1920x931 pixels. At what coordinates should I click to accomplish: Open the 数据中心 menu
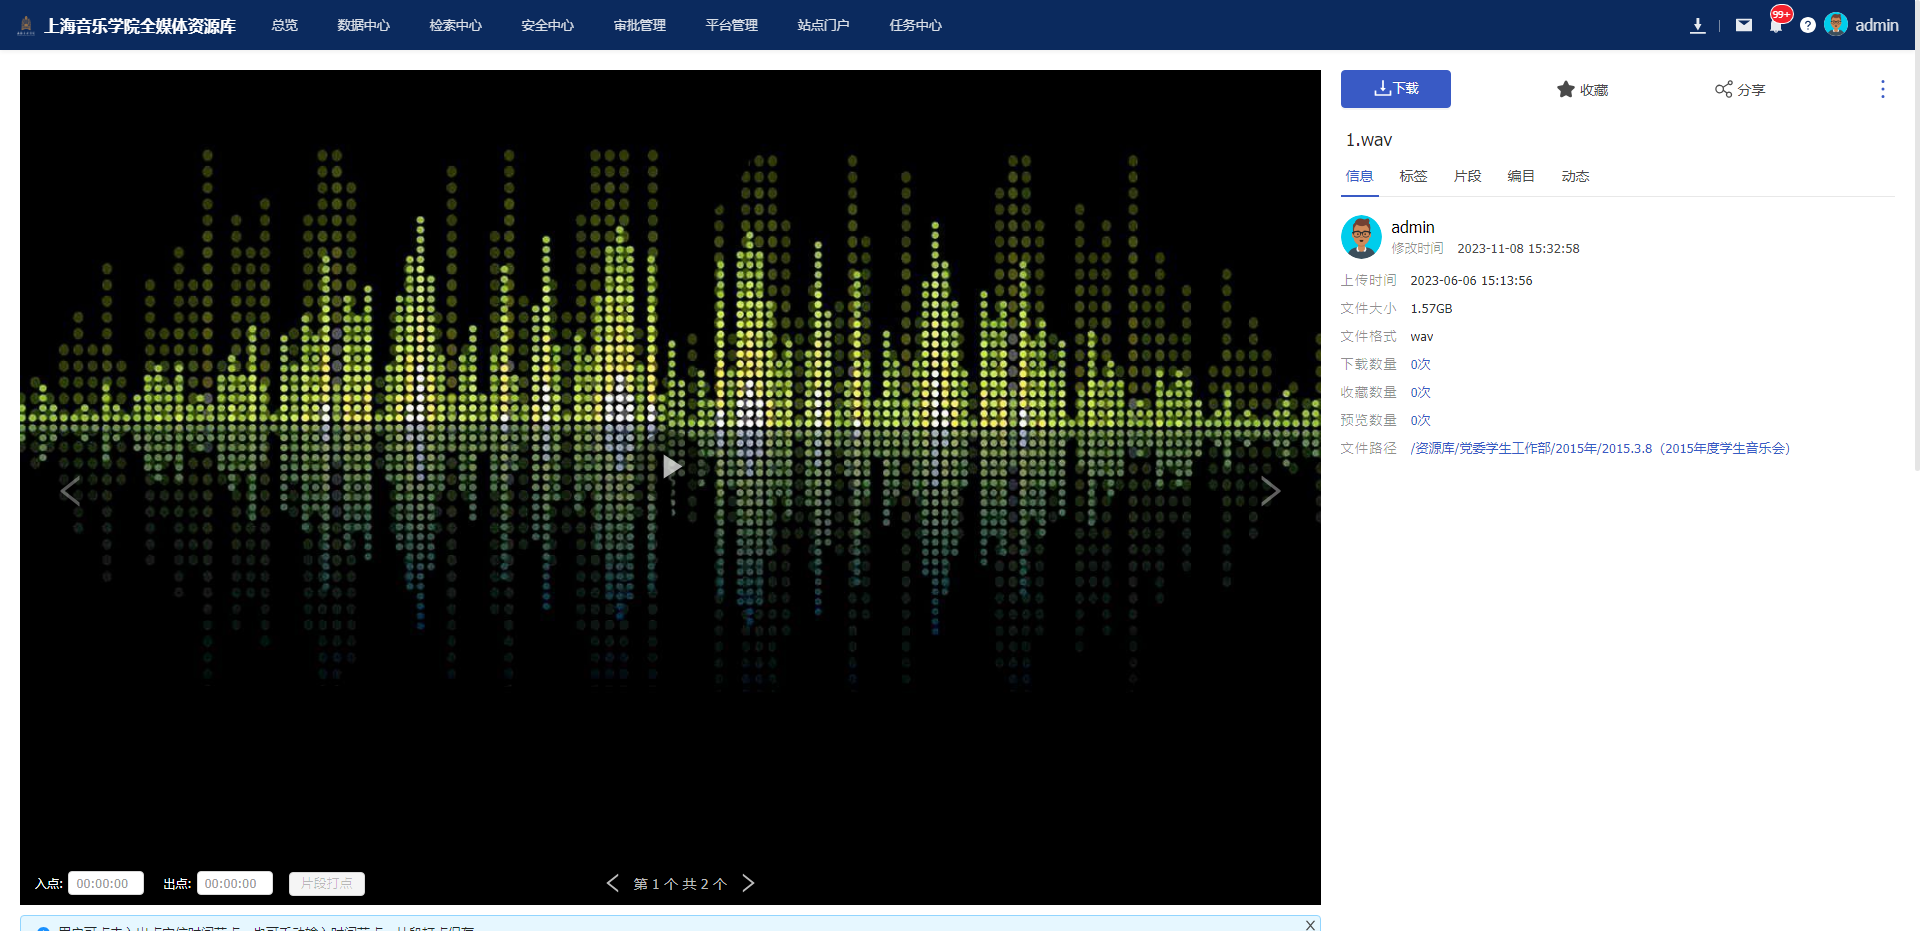pyautogui.click(x=363, y=25)
